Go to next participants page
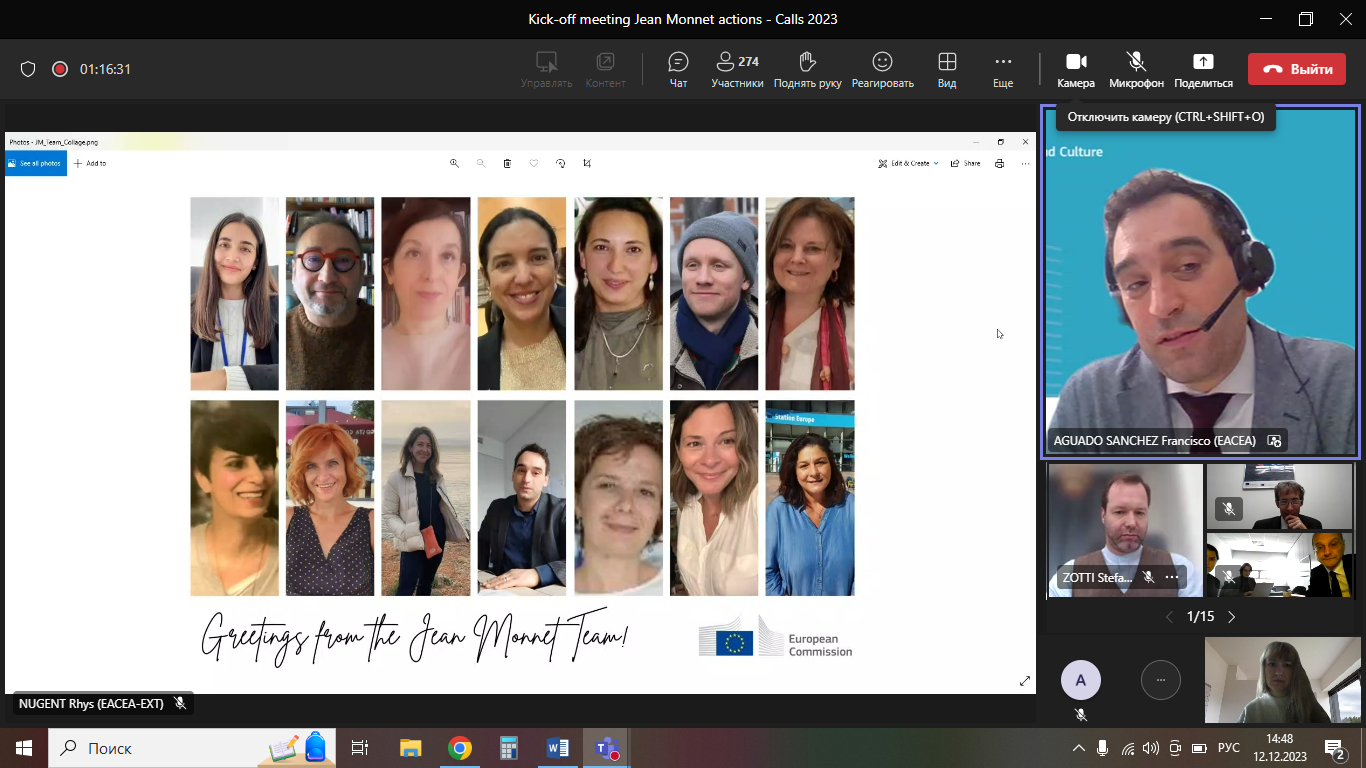1366x768 pixels. [x=1232, y=617]
